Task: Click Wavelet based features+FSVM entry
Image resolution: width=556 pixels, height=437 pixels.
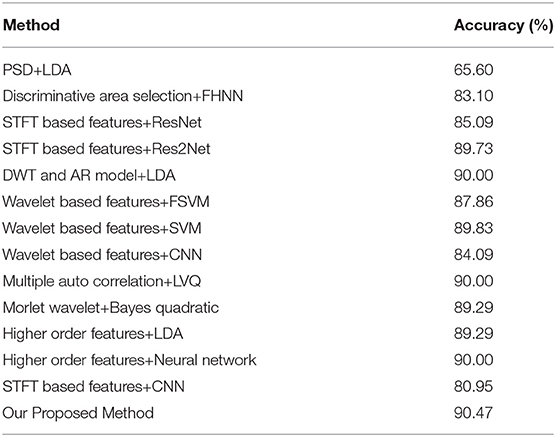Action: pyautogui.click(x=106, y=202)
